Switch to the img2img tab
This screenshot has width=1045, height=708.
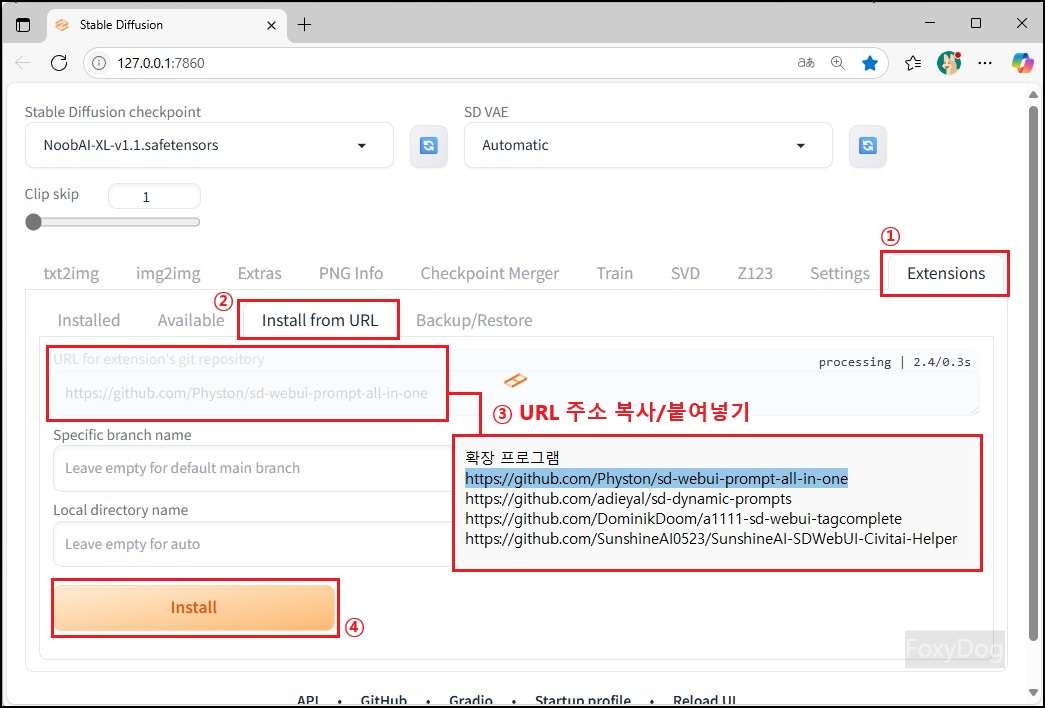pyautogui.click(x=168, y=273)
